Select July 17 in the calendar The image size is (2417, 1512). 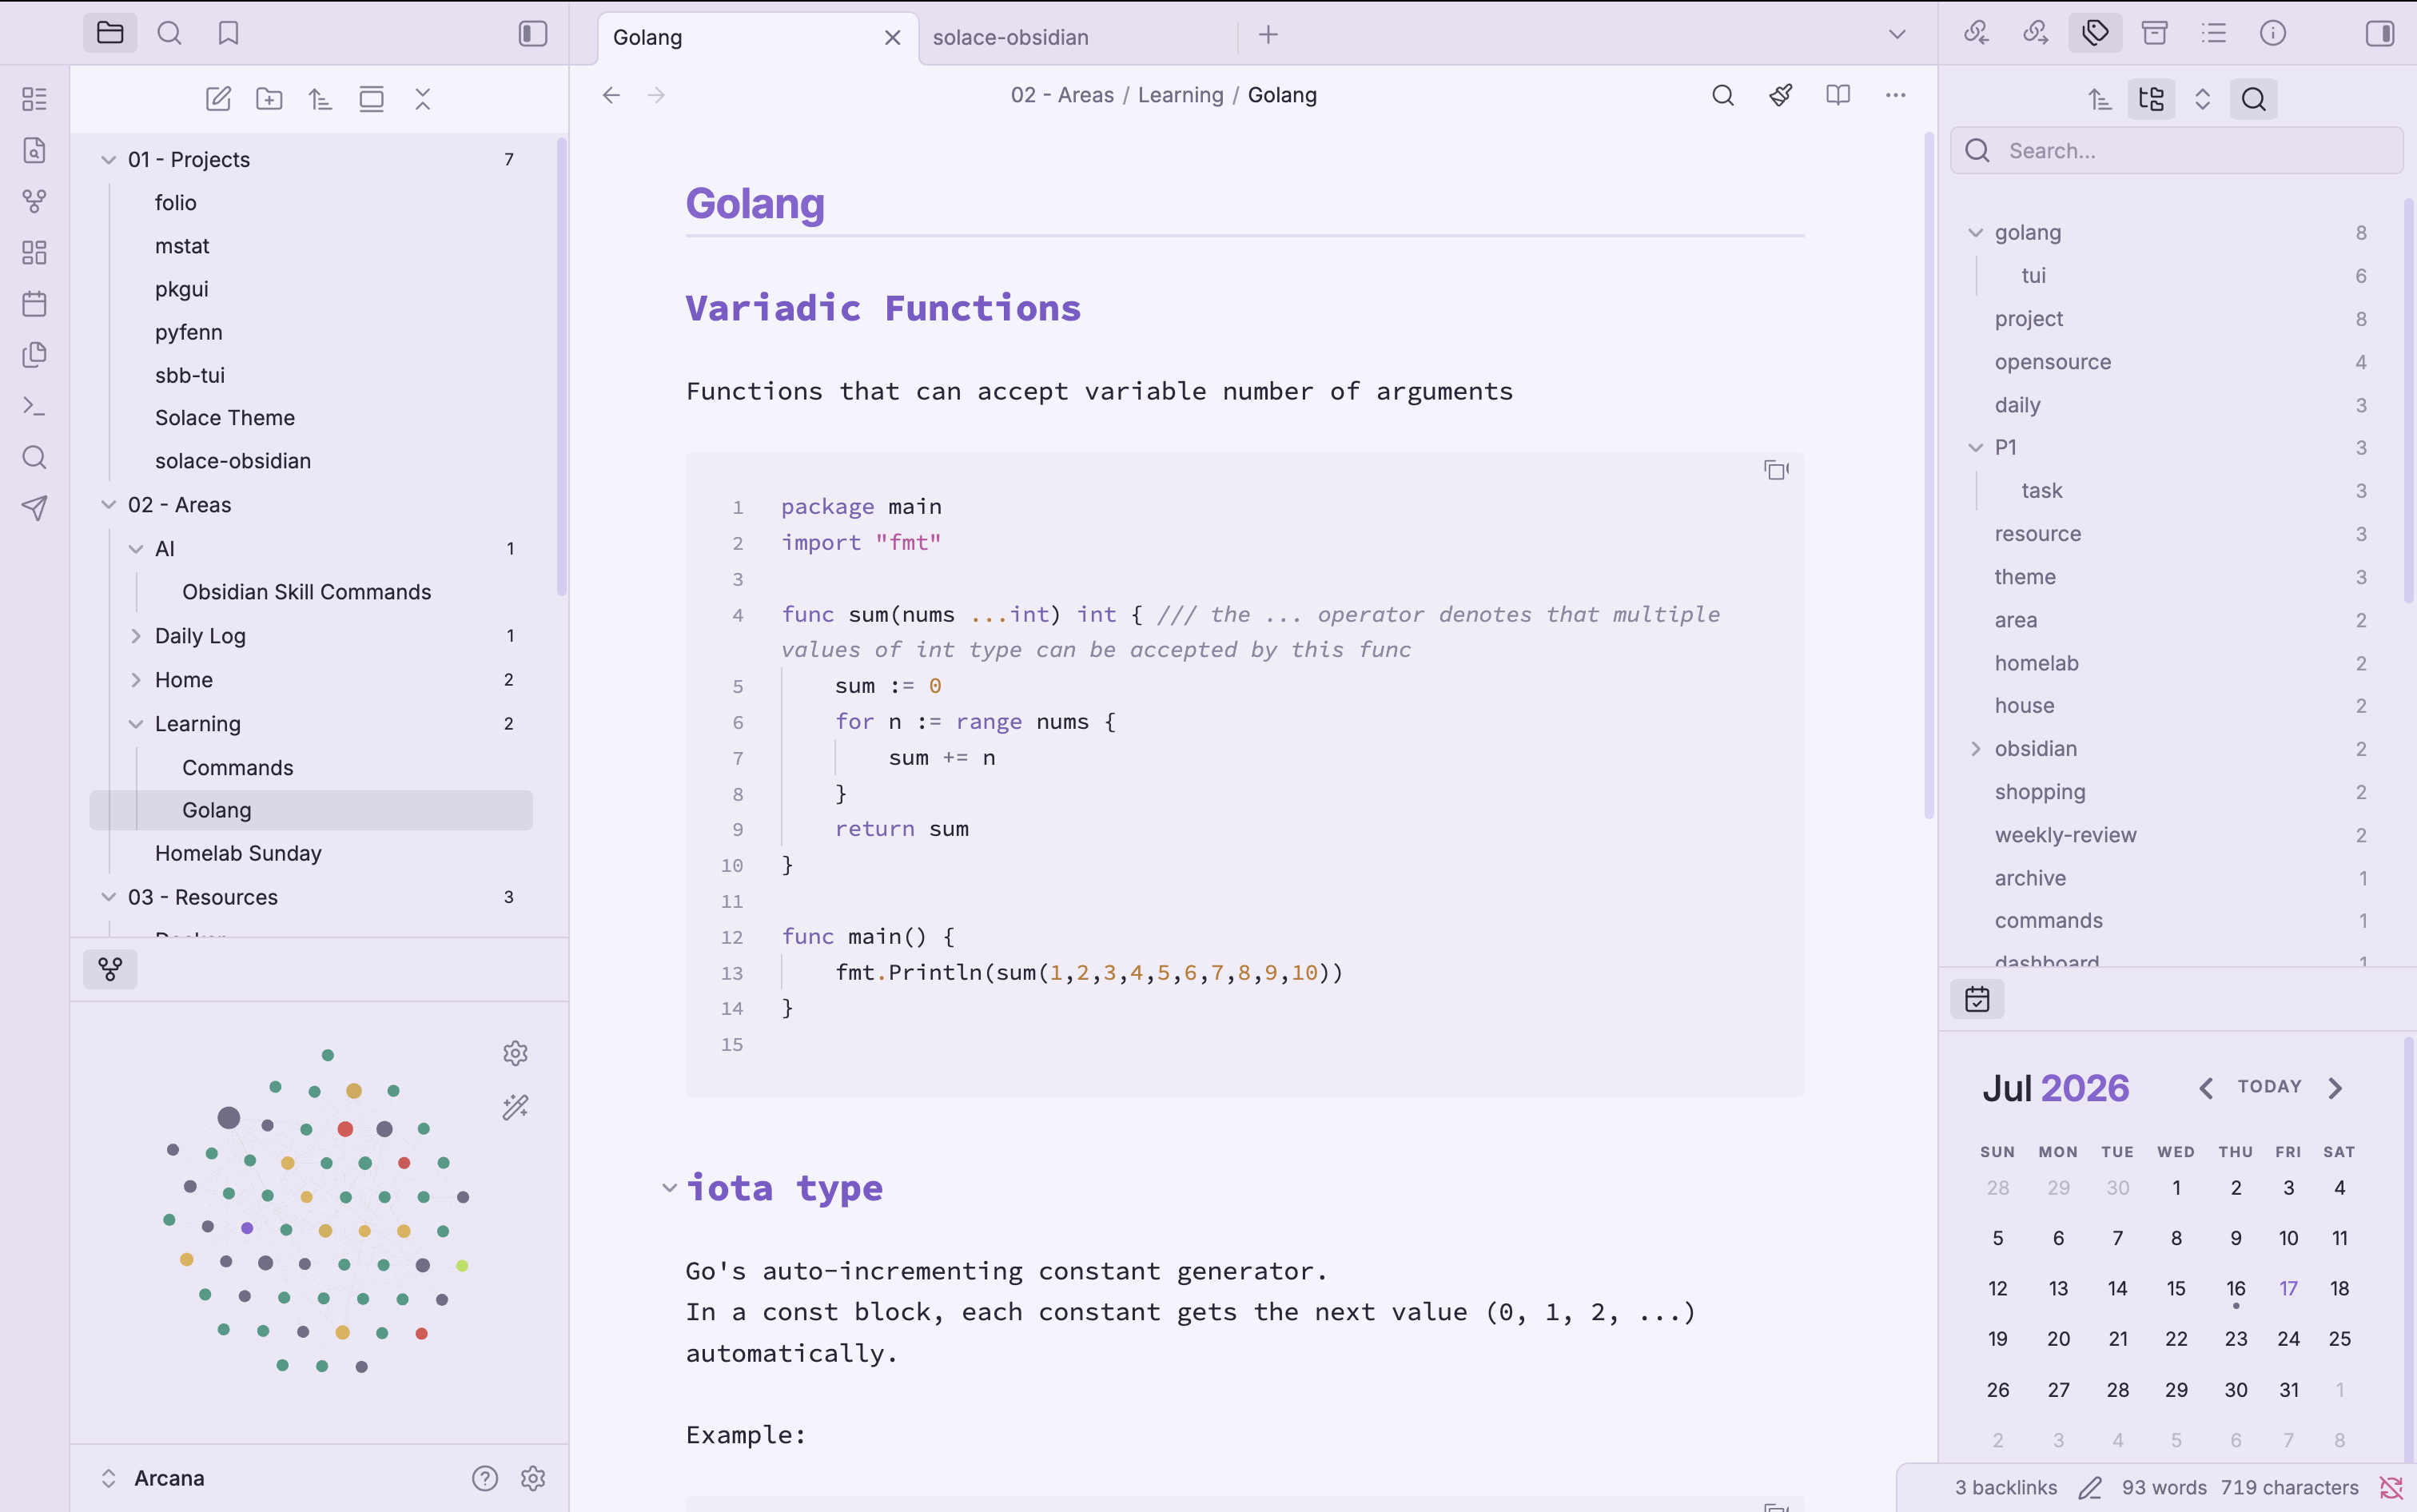(2288, 1289)
